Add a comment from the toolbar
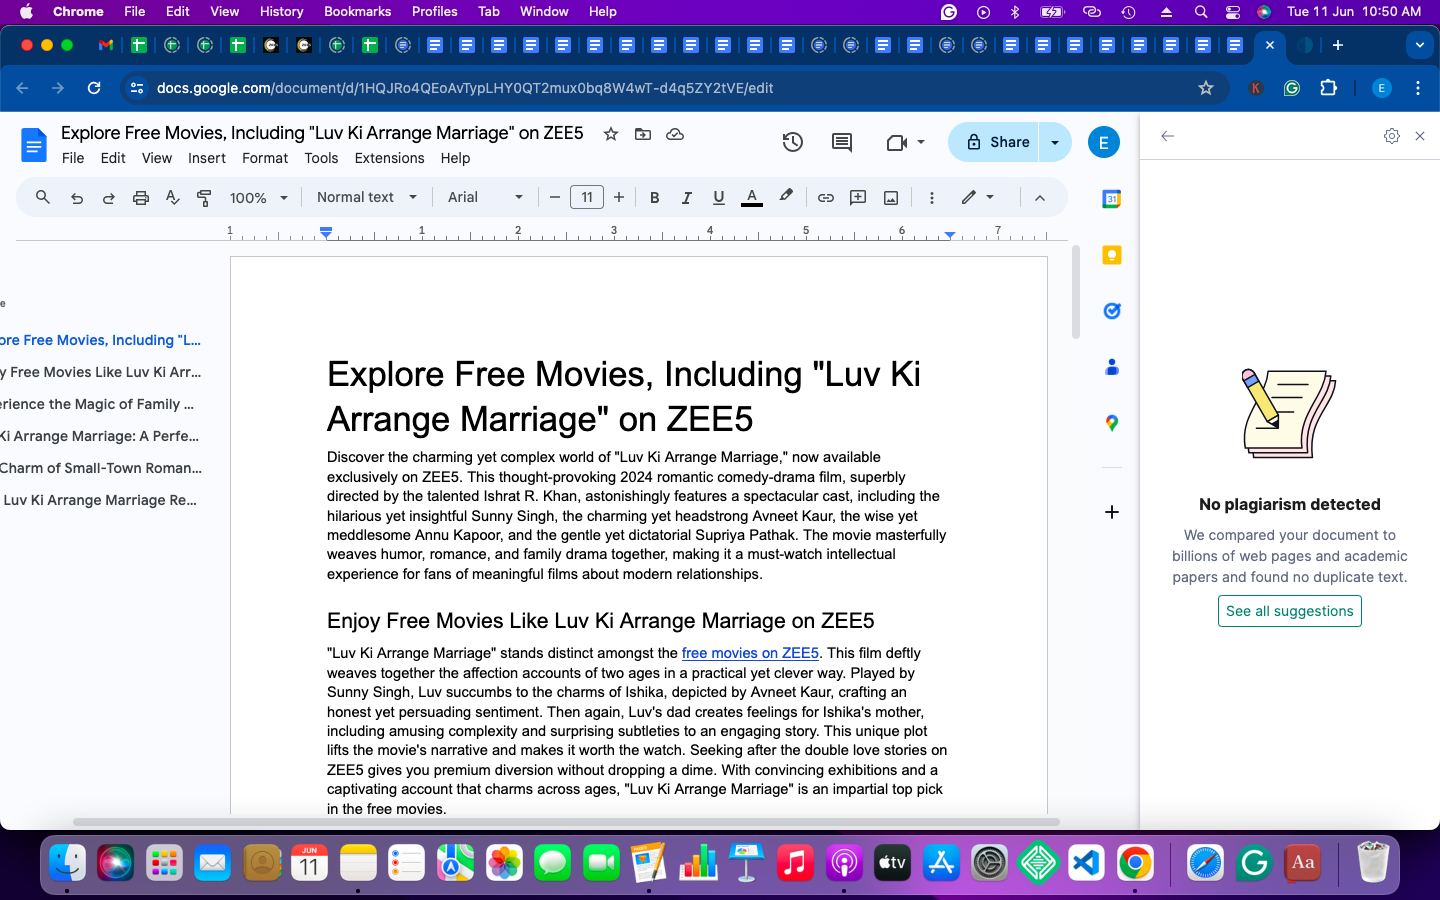1440x900 pixels. (x=858, y=198)
